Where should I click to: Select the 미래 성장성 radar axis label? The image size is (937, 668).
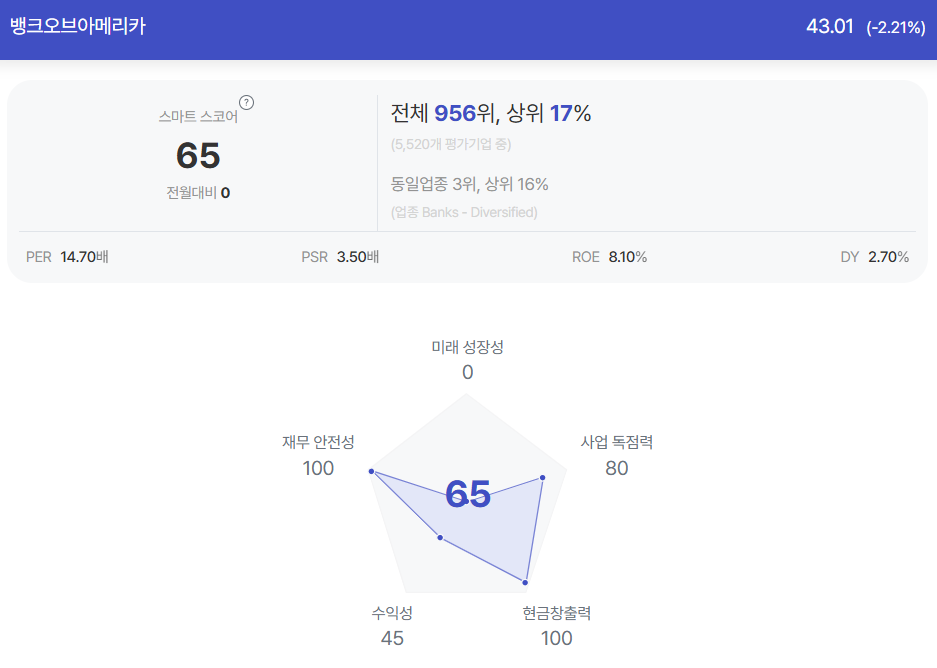pyautogui.click(x=467, y=347)
